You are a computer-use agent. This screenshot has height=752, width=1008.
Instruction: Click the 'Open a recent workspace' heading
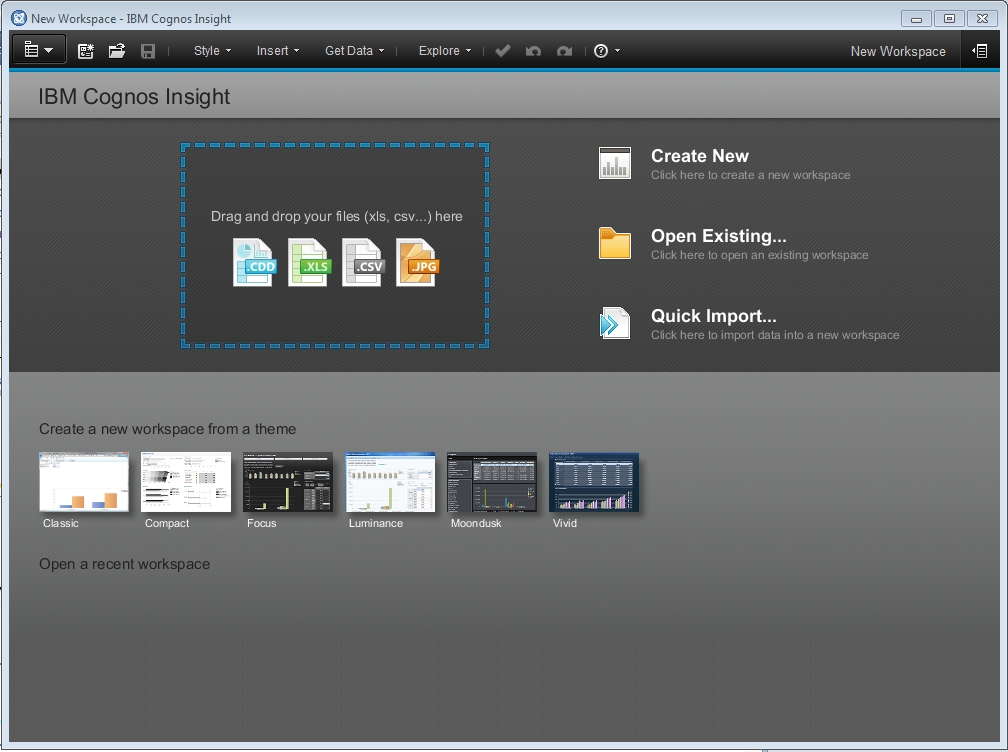pos(124,564)
